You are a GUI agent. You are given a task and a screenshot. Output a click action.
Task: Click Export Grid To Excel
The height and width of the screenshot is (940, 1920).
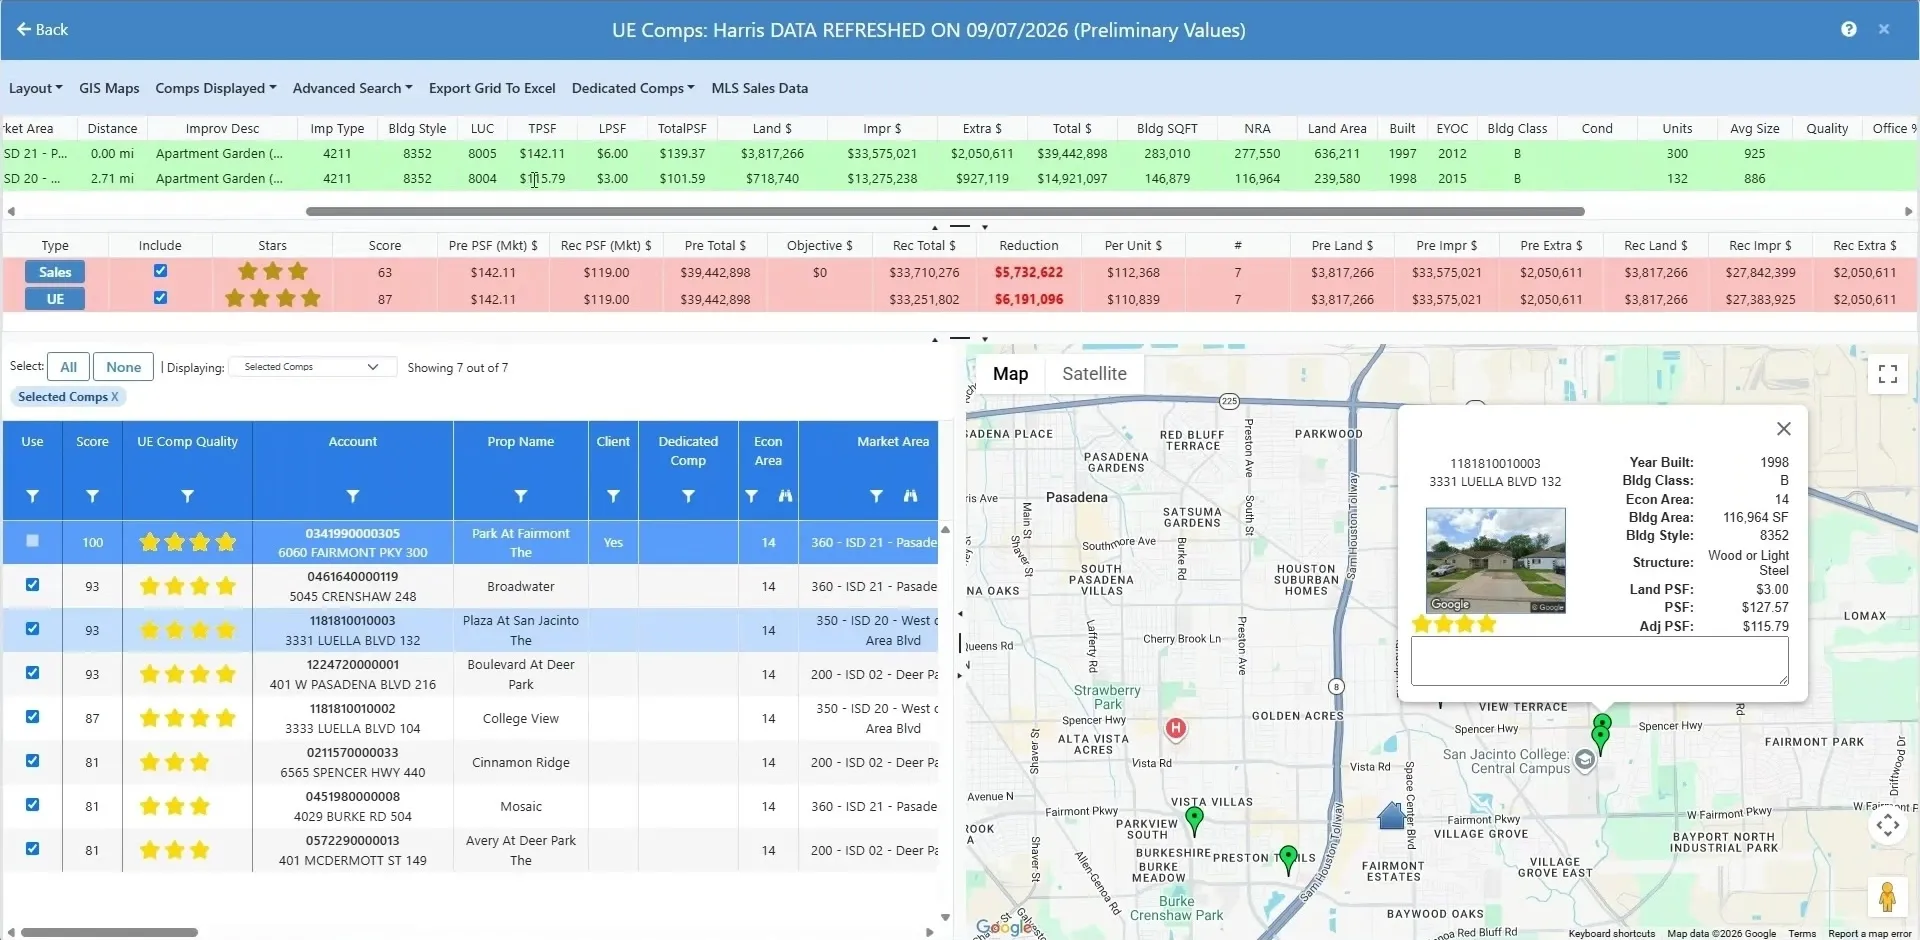pos(492,88)
